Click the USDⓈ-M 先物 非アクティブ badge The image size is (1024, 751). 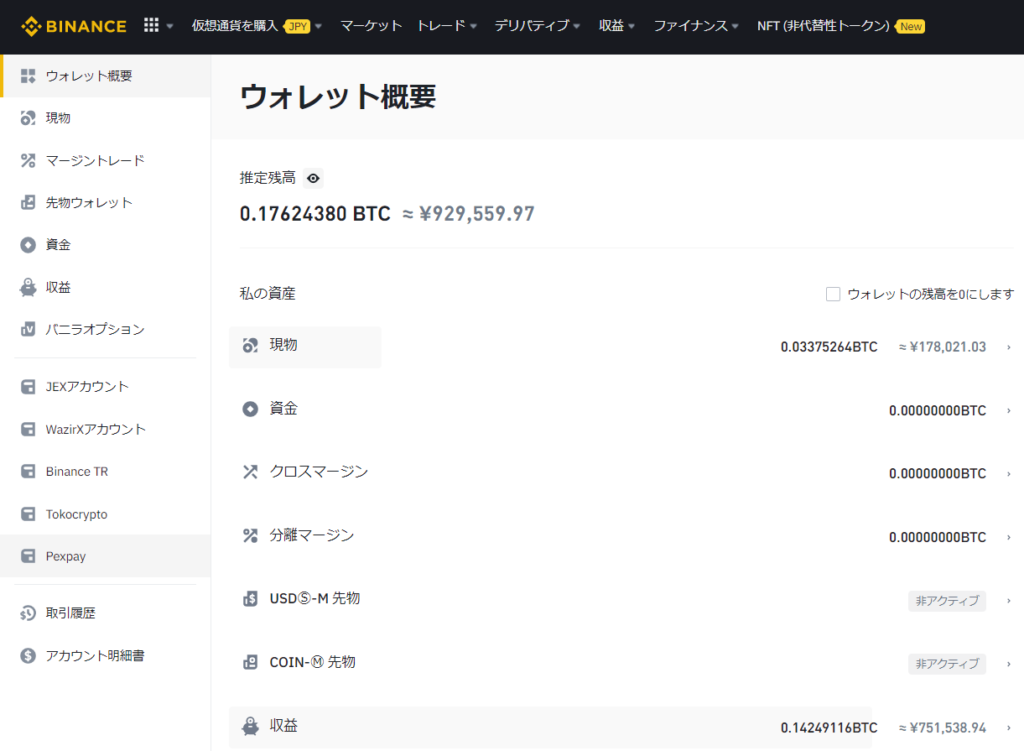coord(946,601)
